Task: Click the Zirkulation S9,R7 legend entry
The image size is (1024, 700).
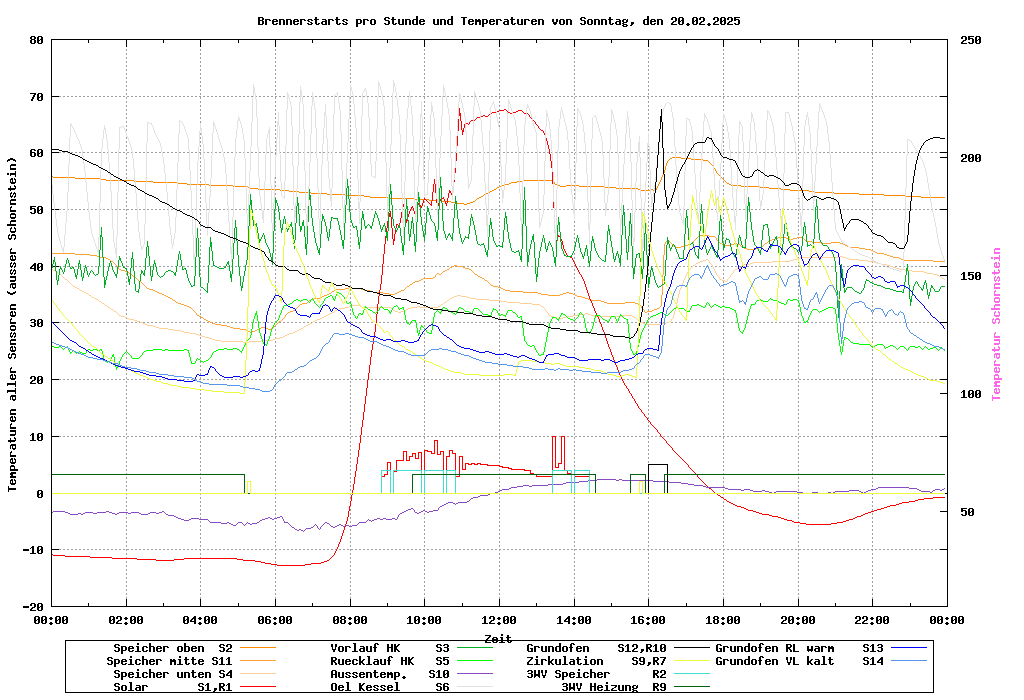Action: pos(596,661)
